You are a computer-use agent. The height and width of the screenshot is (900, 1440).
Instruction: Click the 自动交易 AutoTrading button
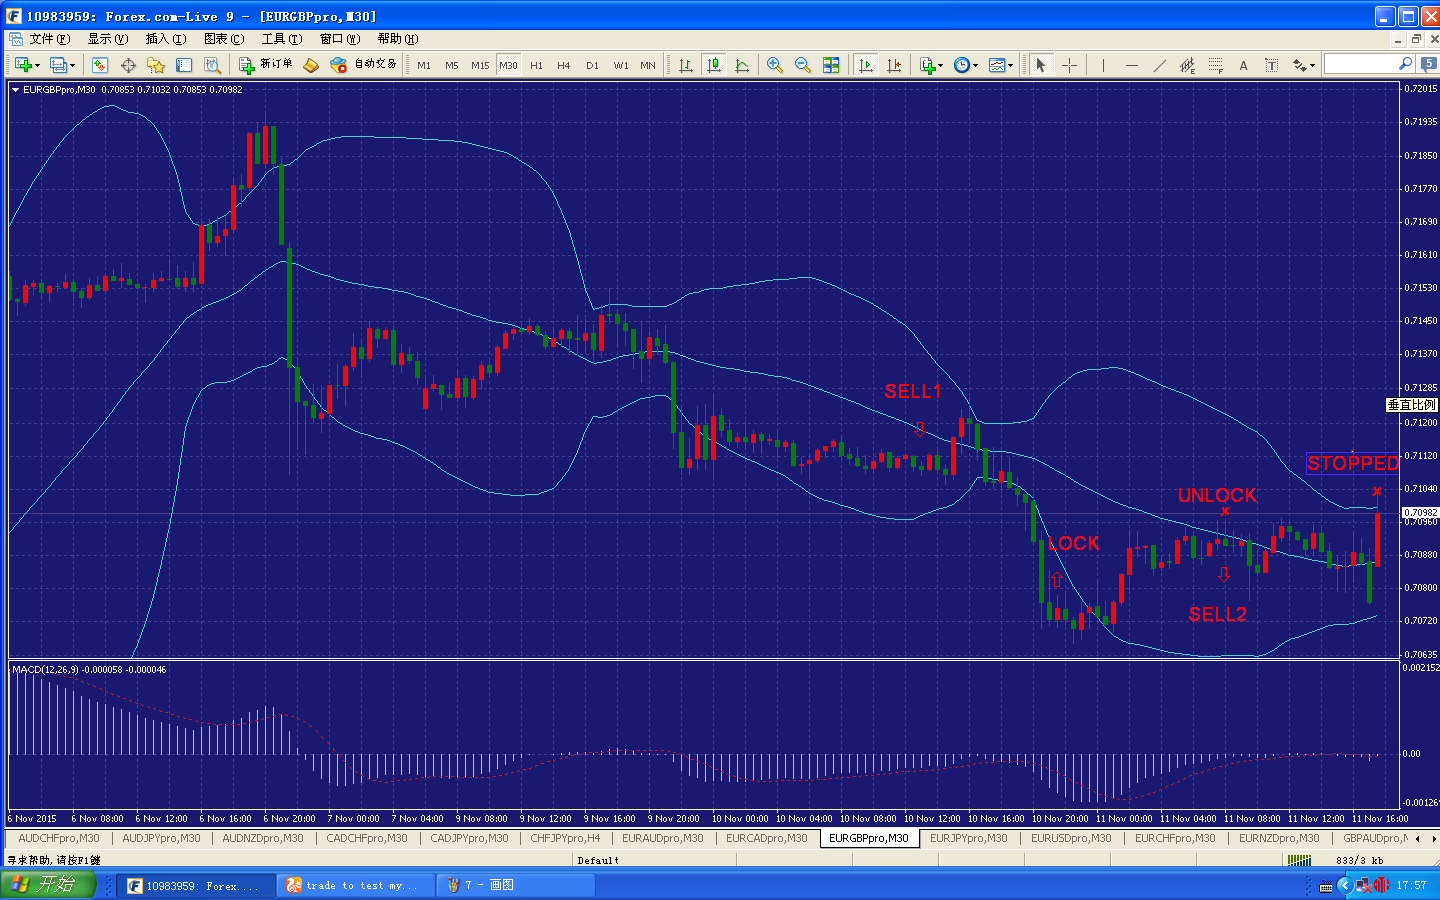click(364, 65)
